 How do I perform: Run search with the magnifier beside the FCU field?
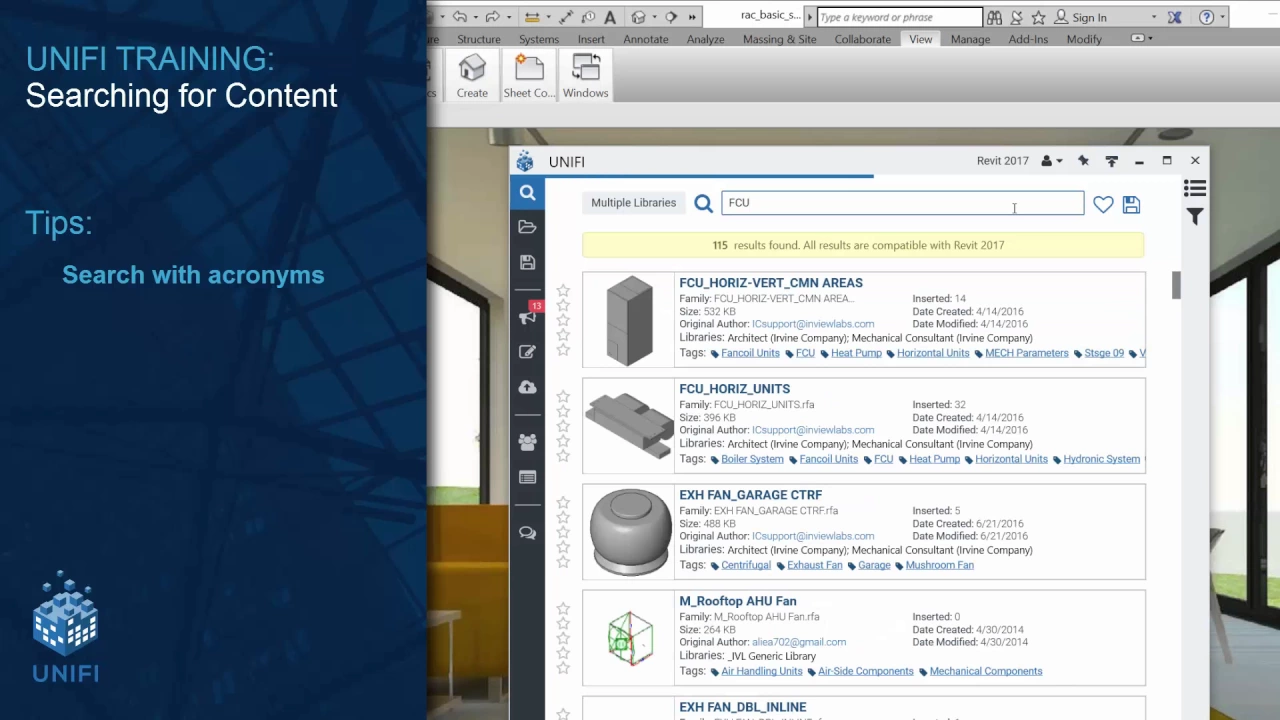pos(703,204)
